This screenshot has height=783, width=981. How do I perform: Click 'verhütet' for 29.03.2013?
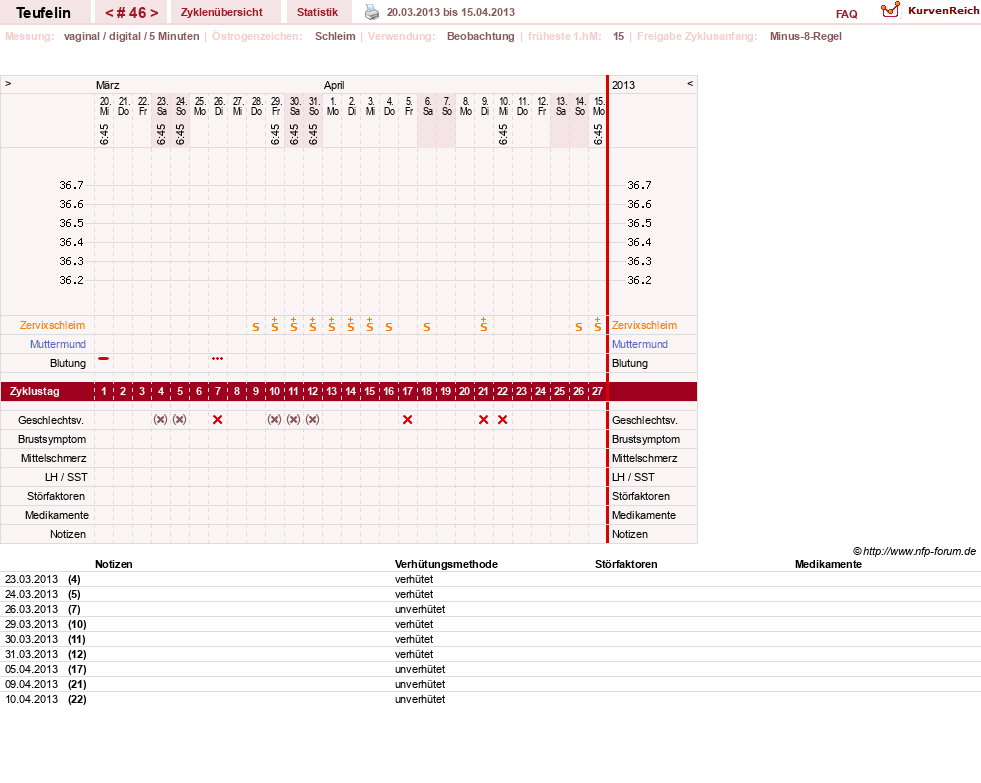click(414, 624)
